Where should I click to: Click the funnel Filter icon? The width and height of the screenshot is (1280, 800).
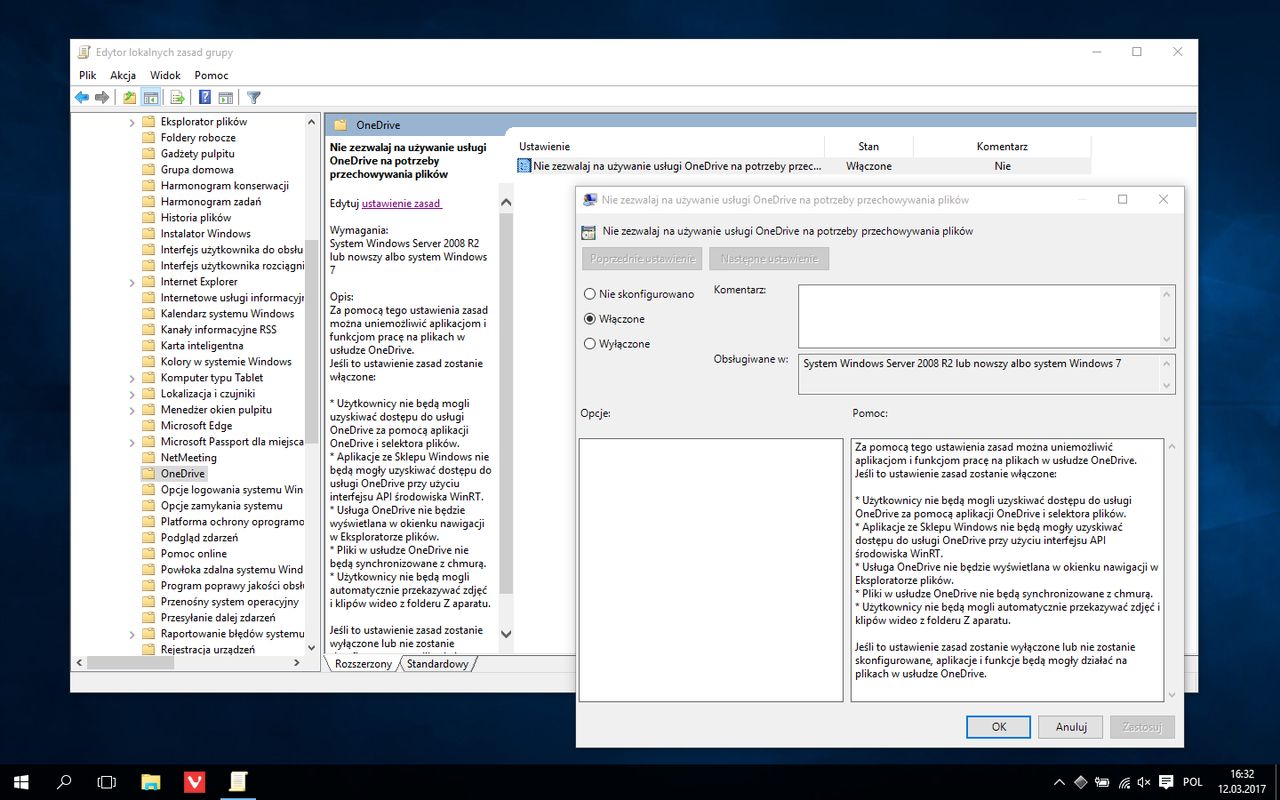click(254, 97)
